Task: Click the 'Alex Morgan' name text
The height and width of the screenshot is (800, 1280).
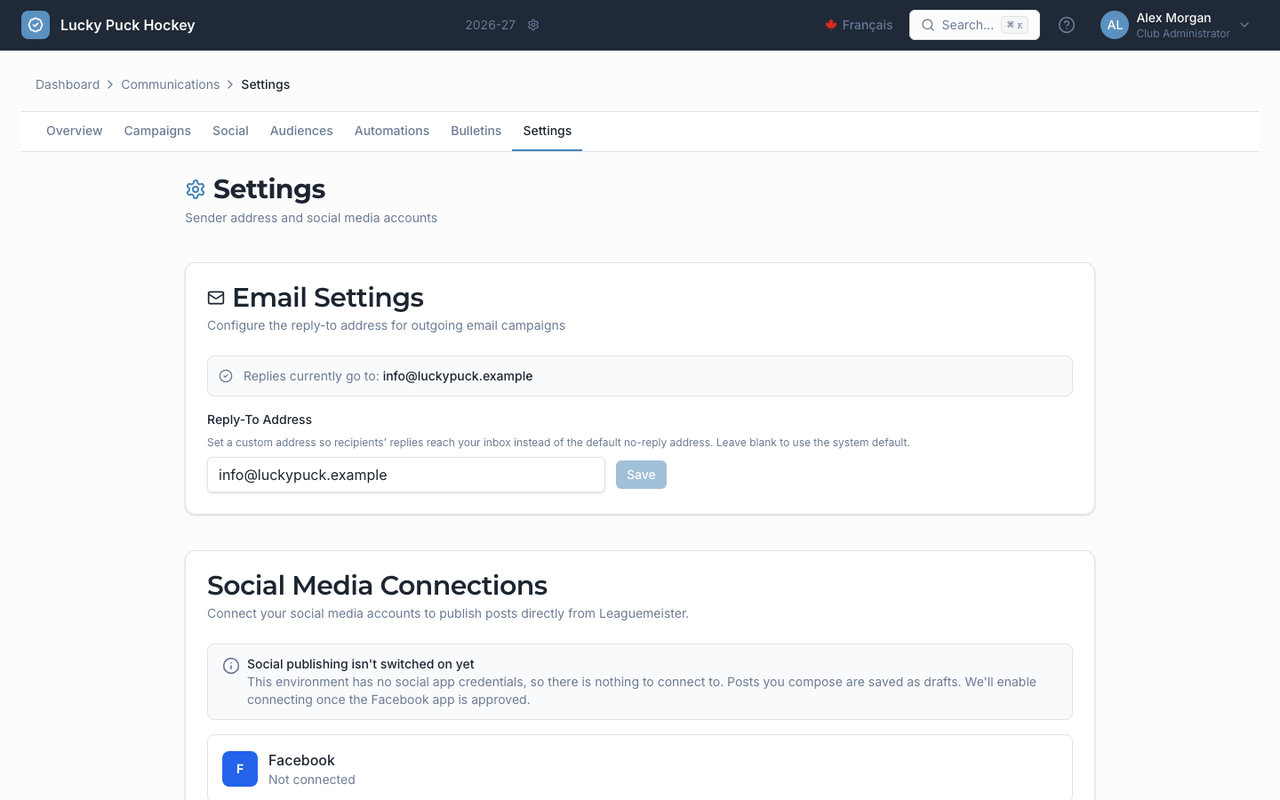Action: pyautogui.click(x=1173, y=18)
